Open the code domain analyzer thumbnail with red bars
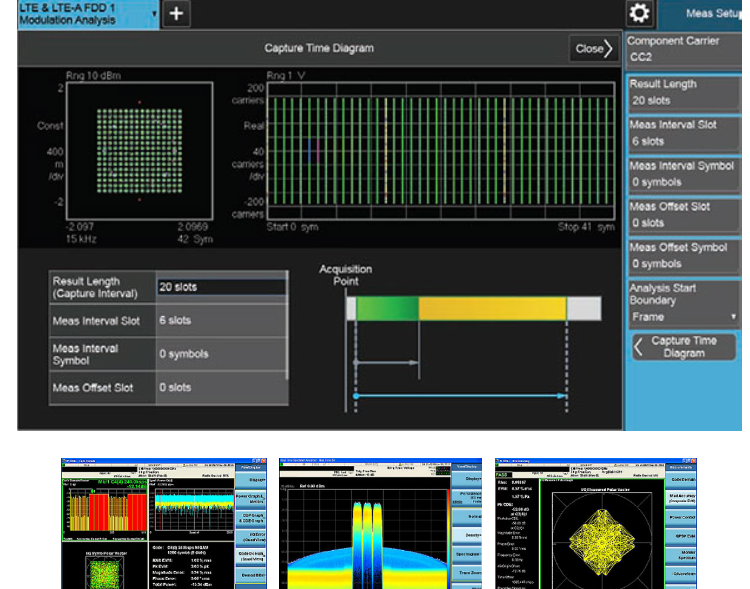 coord(164,523)
